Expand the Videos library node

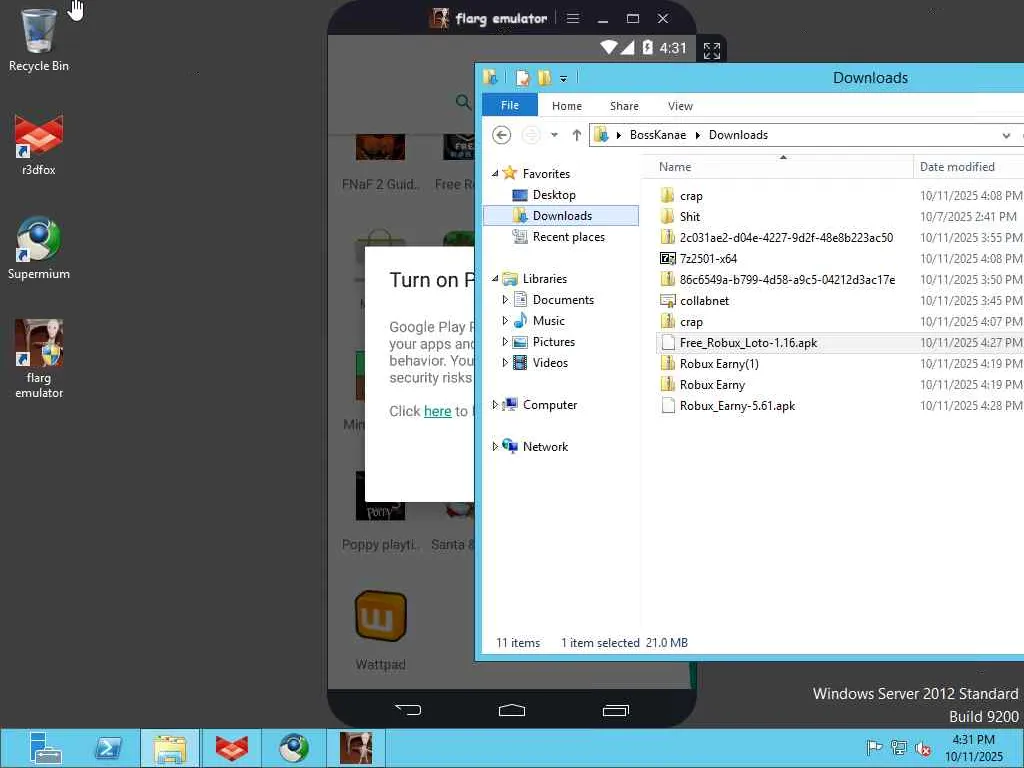click(505, 362)
